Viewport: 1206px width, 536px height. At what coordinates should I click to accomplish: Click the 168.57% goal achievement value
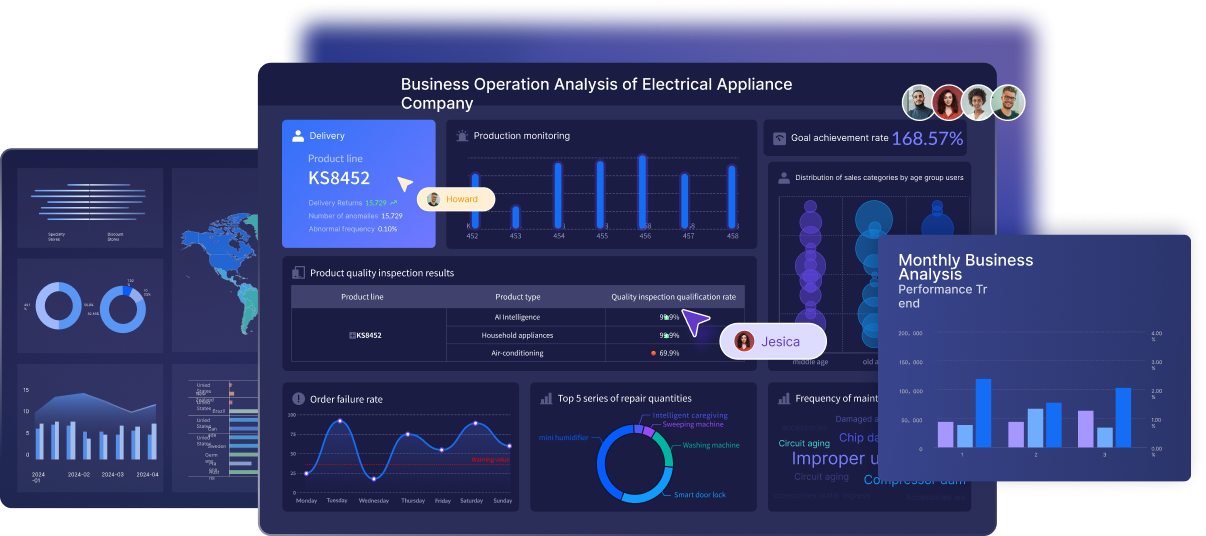click(x=927, y=139)
